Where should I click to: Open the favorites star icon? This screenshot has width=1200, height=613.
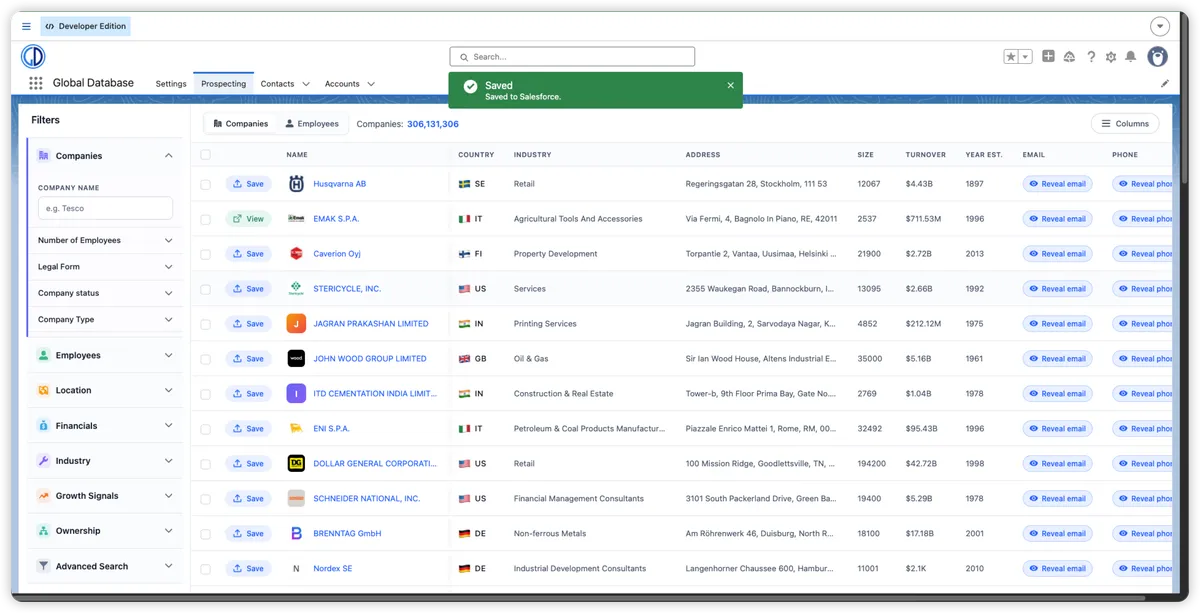pyautogui.click(x=1011, y=57)
